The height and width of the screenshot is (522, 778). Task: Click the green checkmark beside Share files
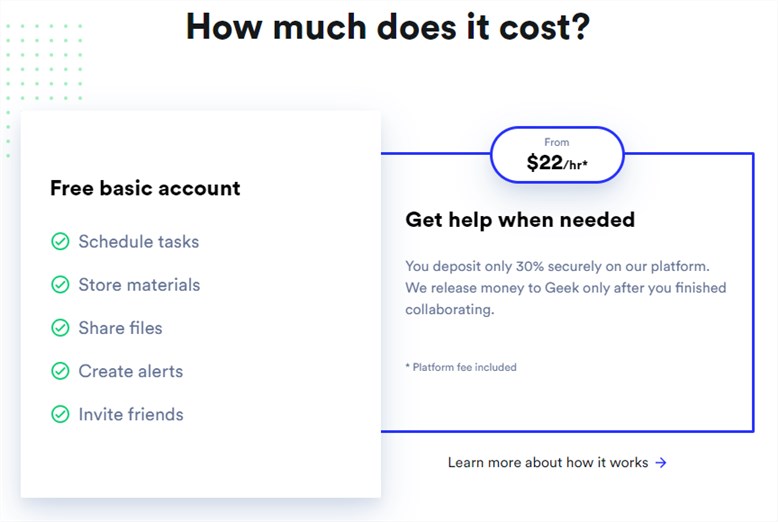(x=61, y=328)
